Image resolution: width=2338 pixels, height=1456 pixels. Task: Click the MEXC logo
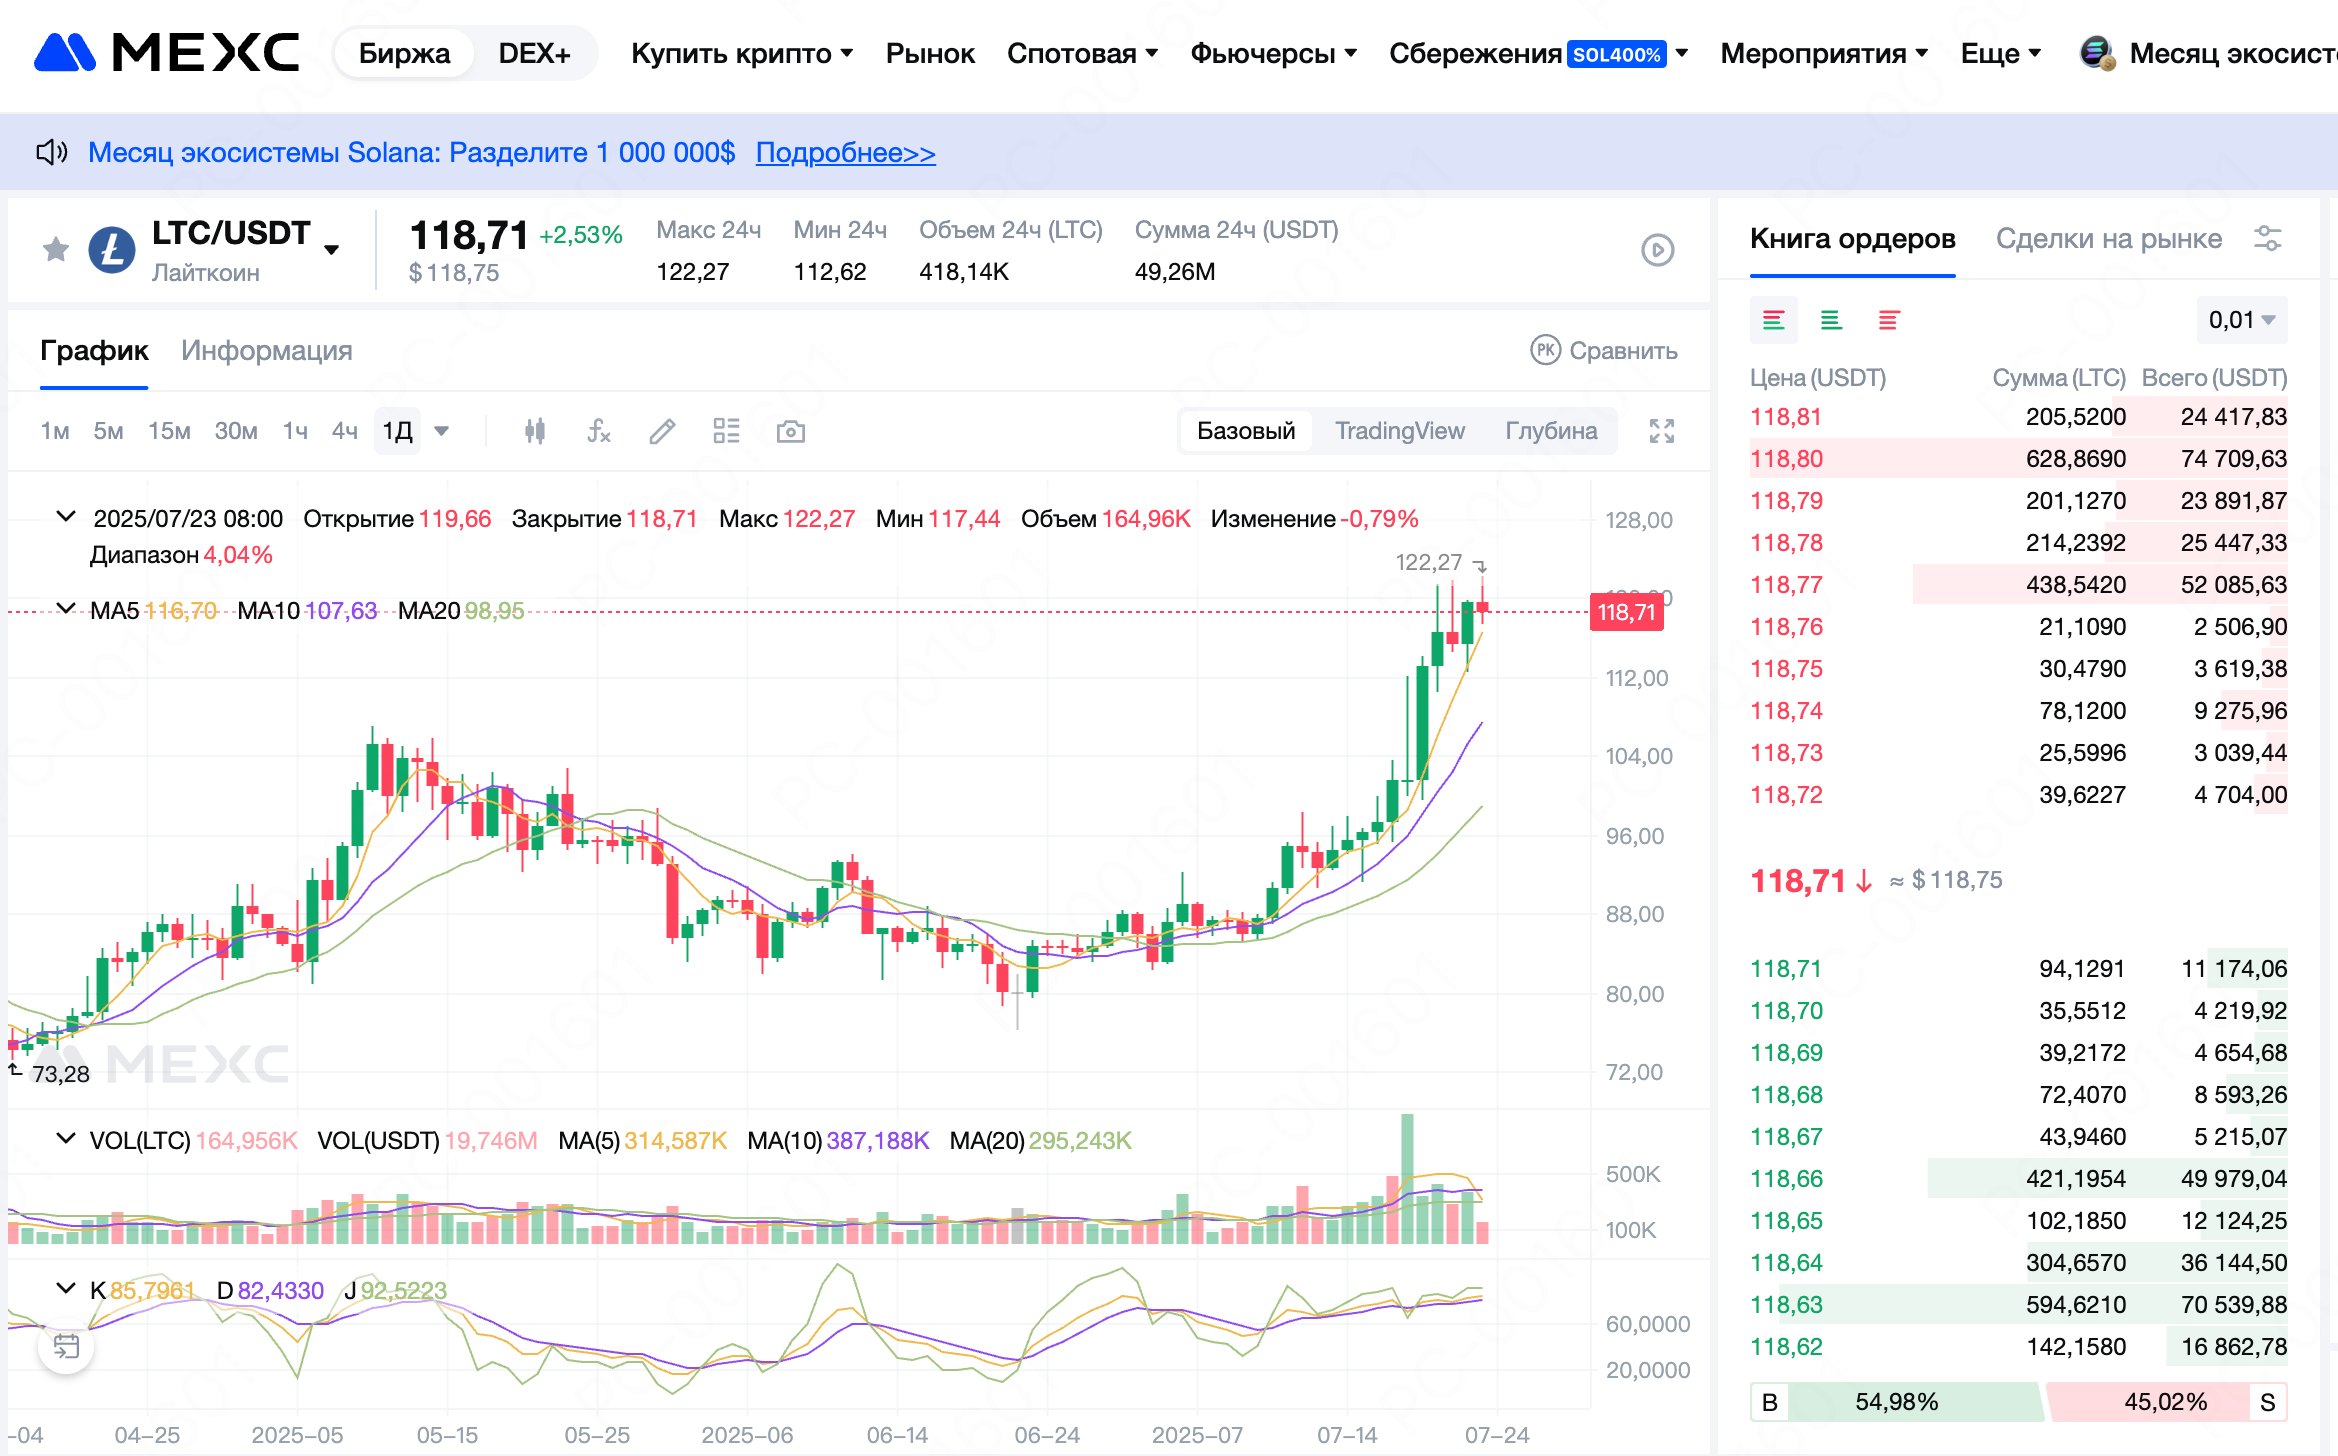click(166, 52)
